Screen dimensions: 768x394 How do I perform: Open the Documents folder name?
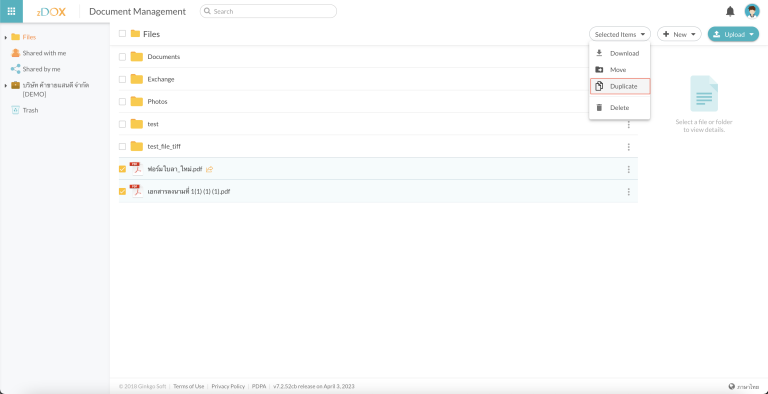pyautogui.click(x=164, y=57)
